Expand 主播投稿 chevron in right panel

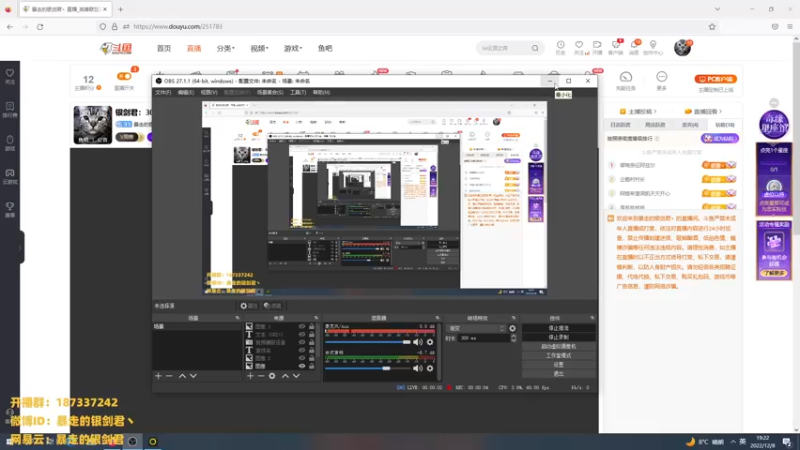[655, 111]
